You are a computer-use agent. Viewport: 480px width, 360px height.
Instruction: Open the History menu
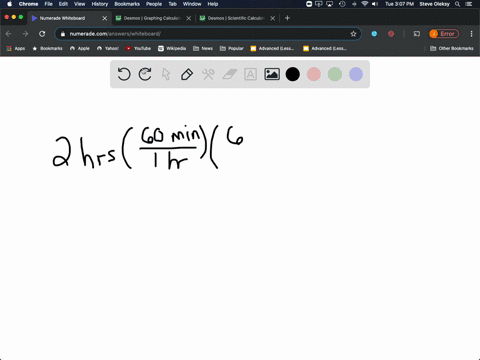pyautogui.click(x=100, y=4)
